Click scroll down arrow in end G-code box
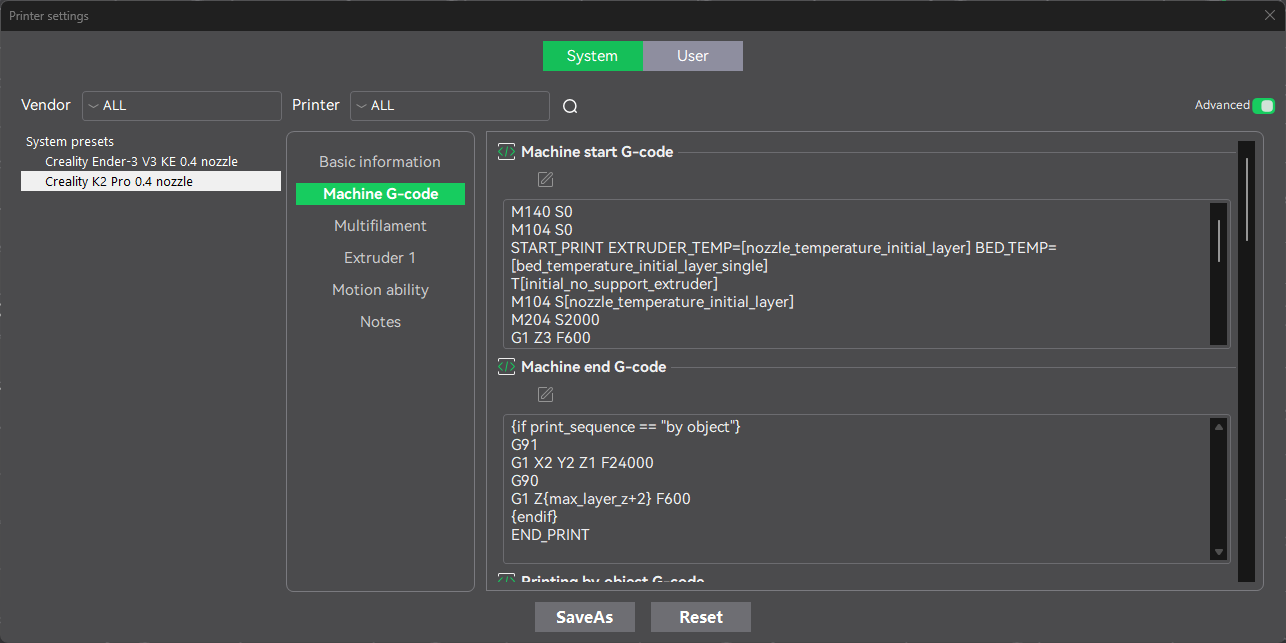The width and height of the screenshot is (1286, 643). pyautogui.click(x=1218, y=552)
